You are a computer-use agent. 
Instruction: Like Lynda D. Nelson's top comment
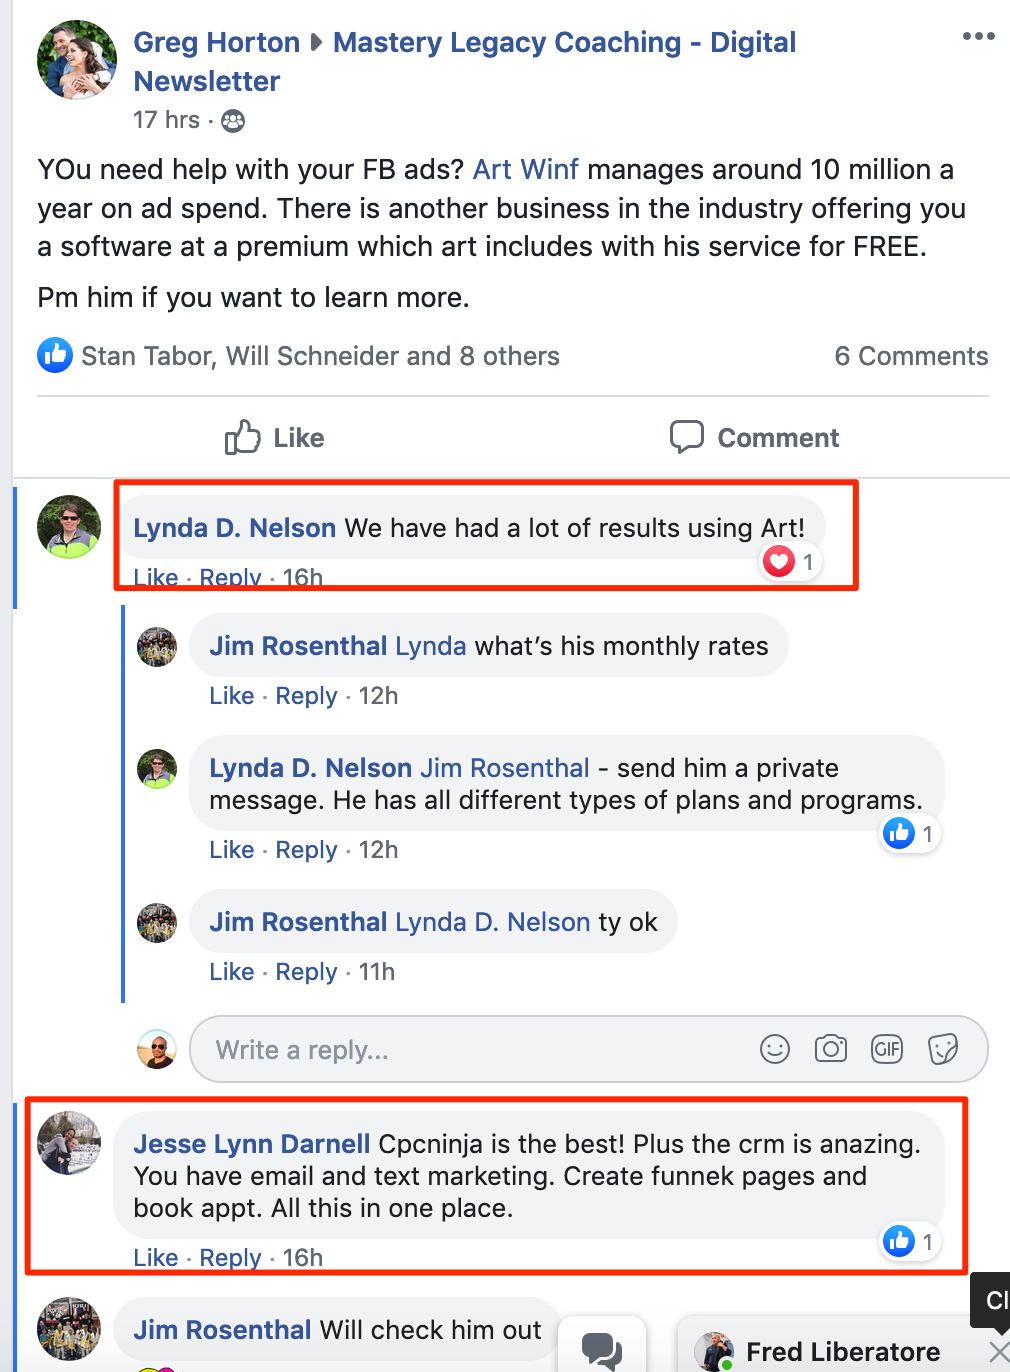pyautogui.click(x=155, y=577)
